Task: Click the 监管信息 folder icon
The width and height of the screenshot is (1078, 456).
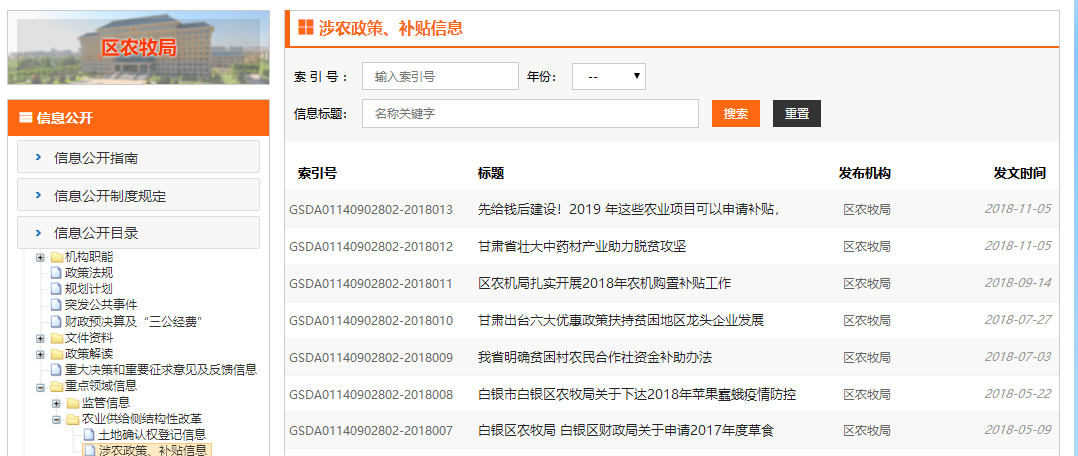Action: click(x=73, y=403)
